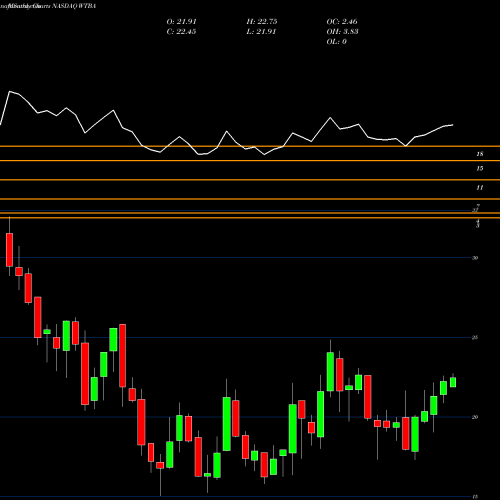Click the 20 price axis label
The image size is (500, 500).
click(475, 417)
